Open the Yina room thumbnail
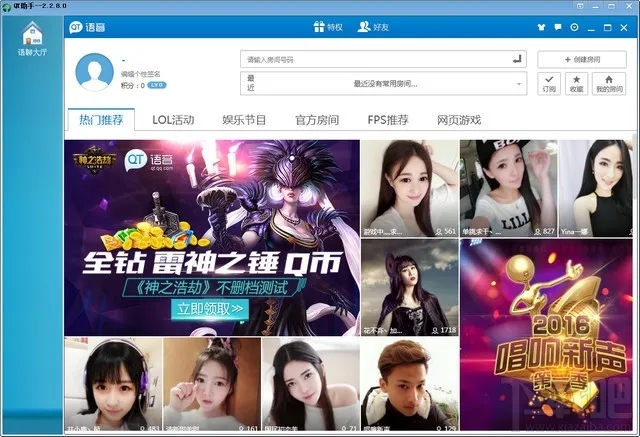The height and width of the screenshot is (437, 640). (596, 188)
